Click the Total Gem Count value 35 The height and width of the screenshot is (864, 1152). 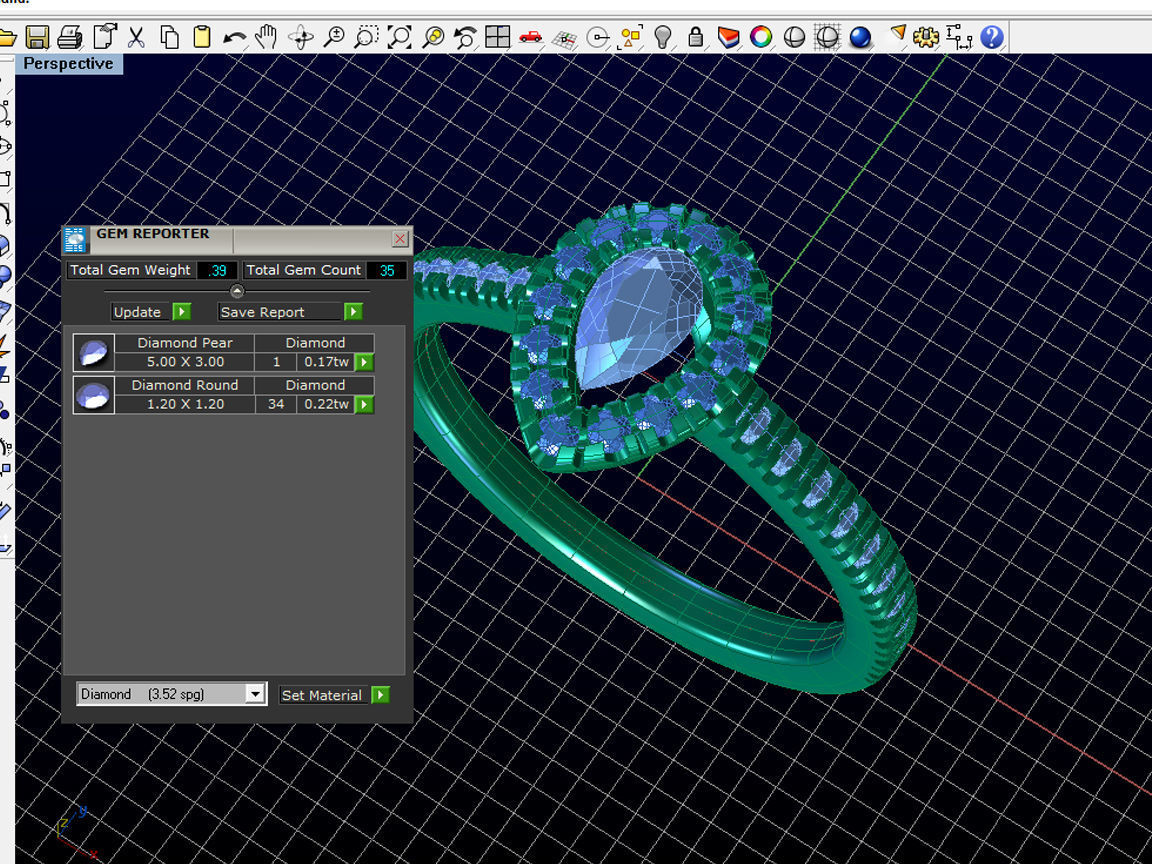[386, 270]
